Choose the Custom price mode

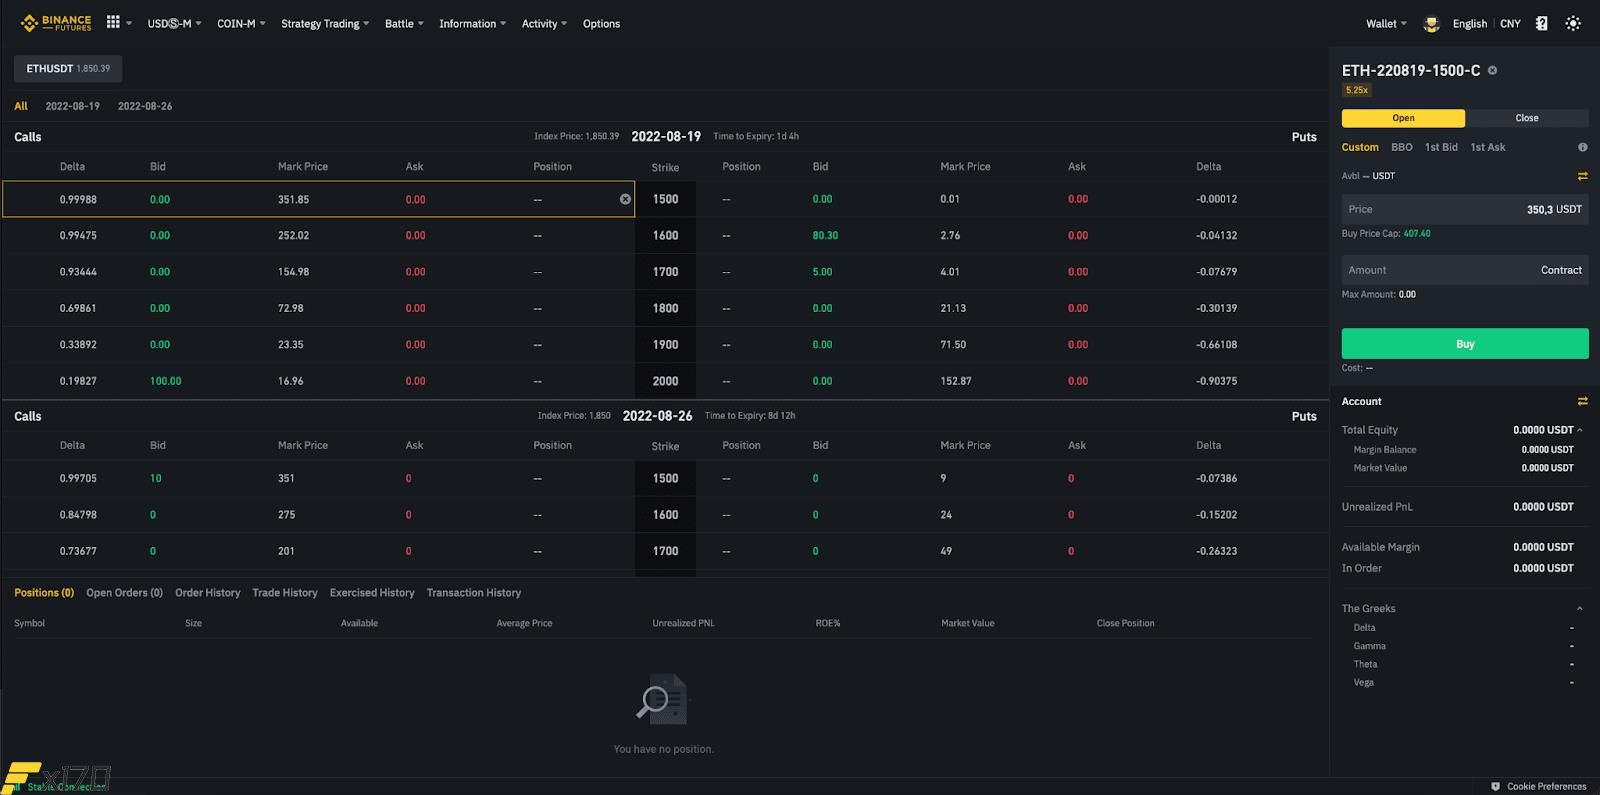1360,147
